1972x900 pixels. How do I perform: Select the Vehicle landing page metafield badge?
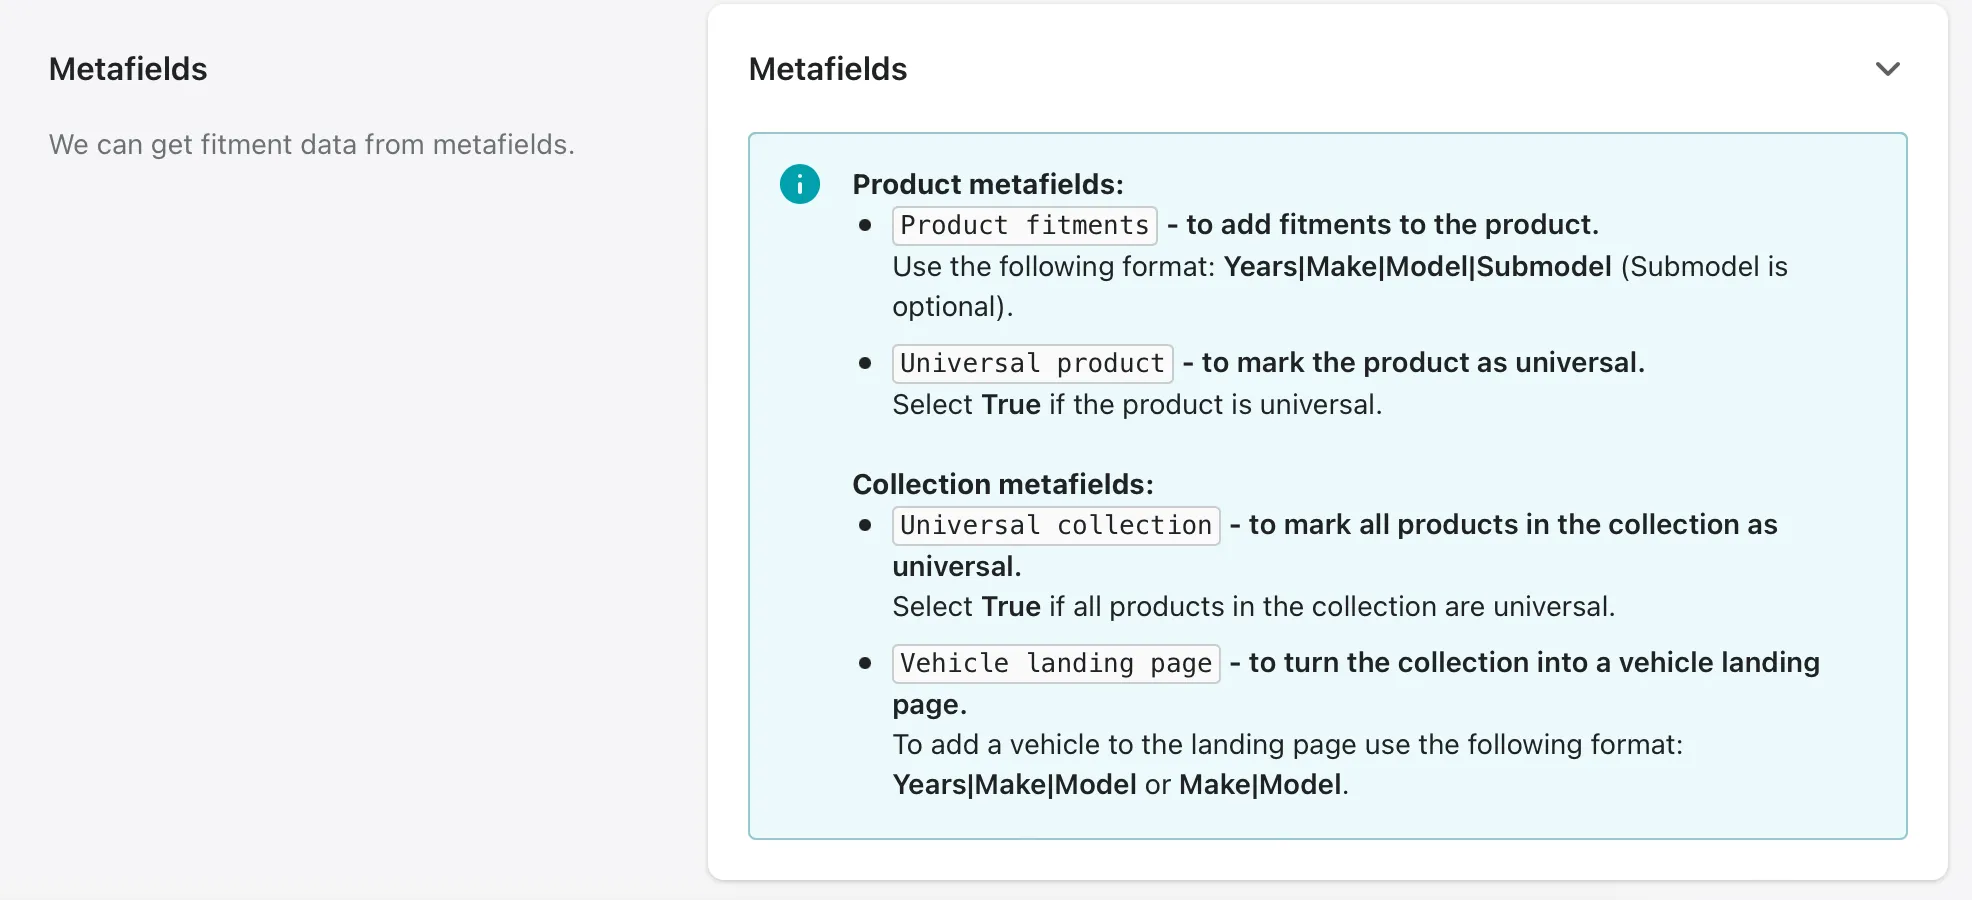tap(1055, 663)
